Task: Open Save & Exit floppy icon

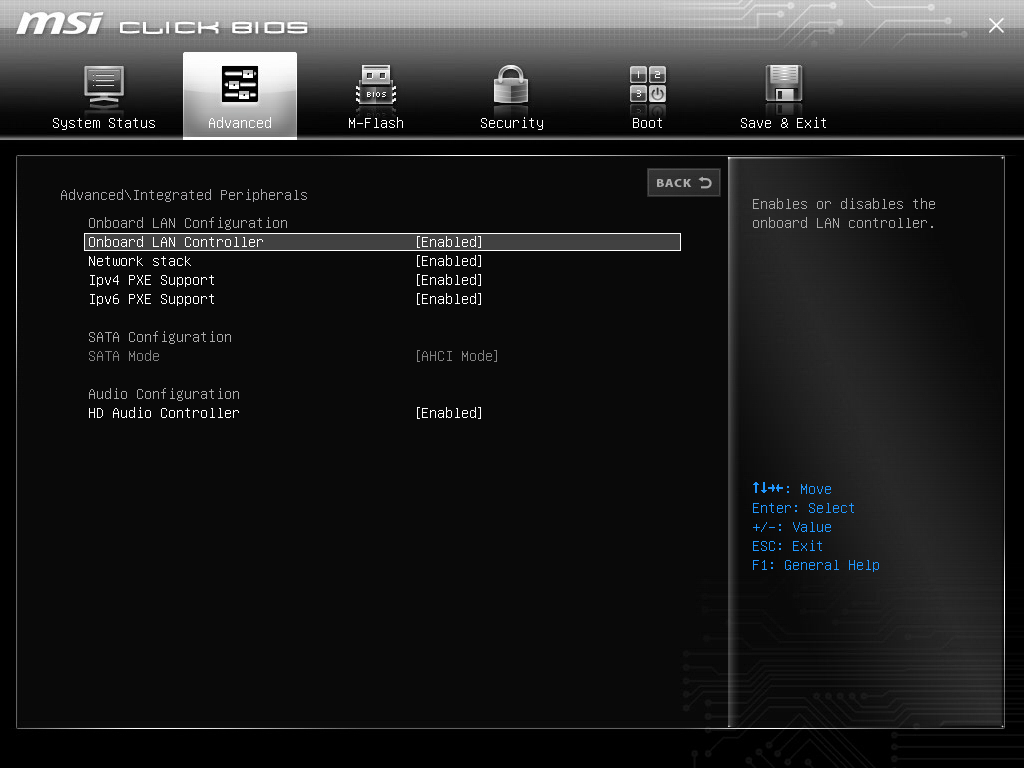Action: tap(783, 85)
